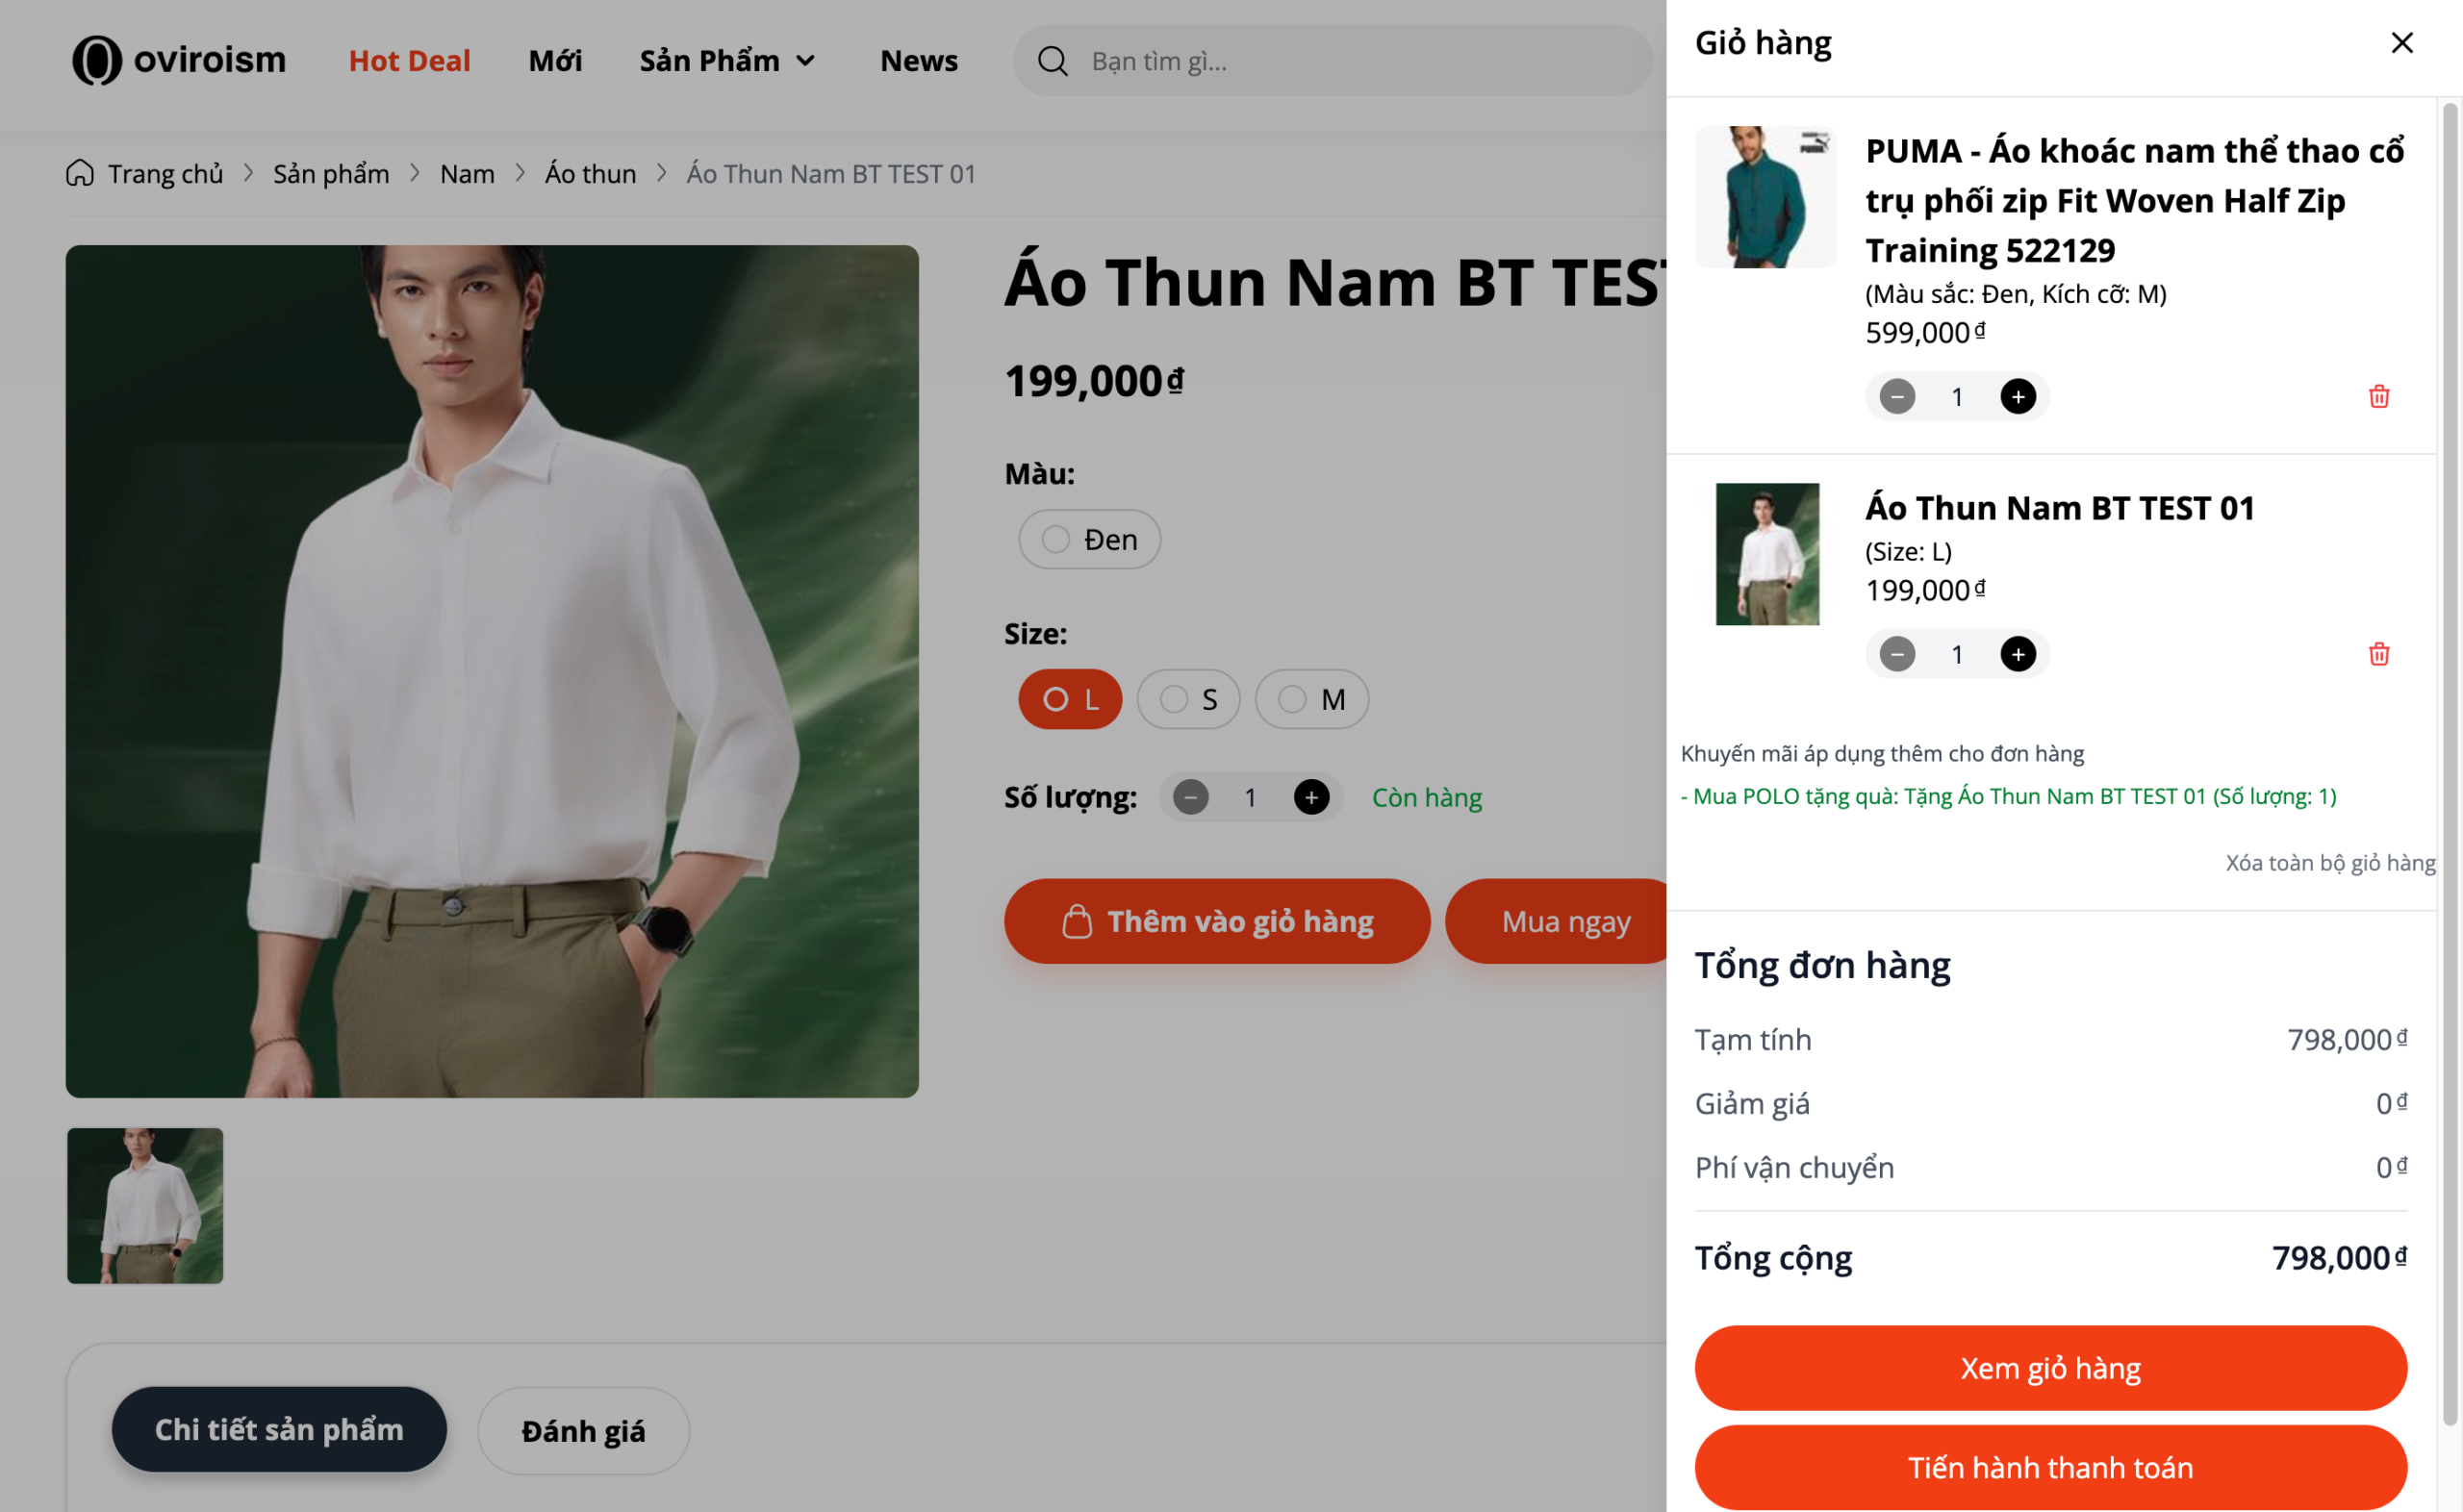This screenshot has height=1512, width=2463.
Task: Click the search magnifier icon
Action: [1052, 62]
